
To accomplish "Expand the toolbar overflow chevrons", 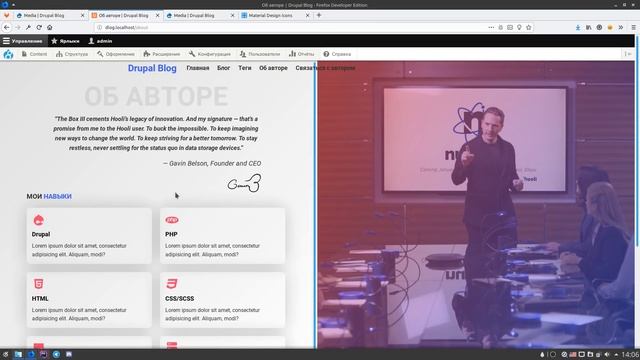I will [621, 27].
